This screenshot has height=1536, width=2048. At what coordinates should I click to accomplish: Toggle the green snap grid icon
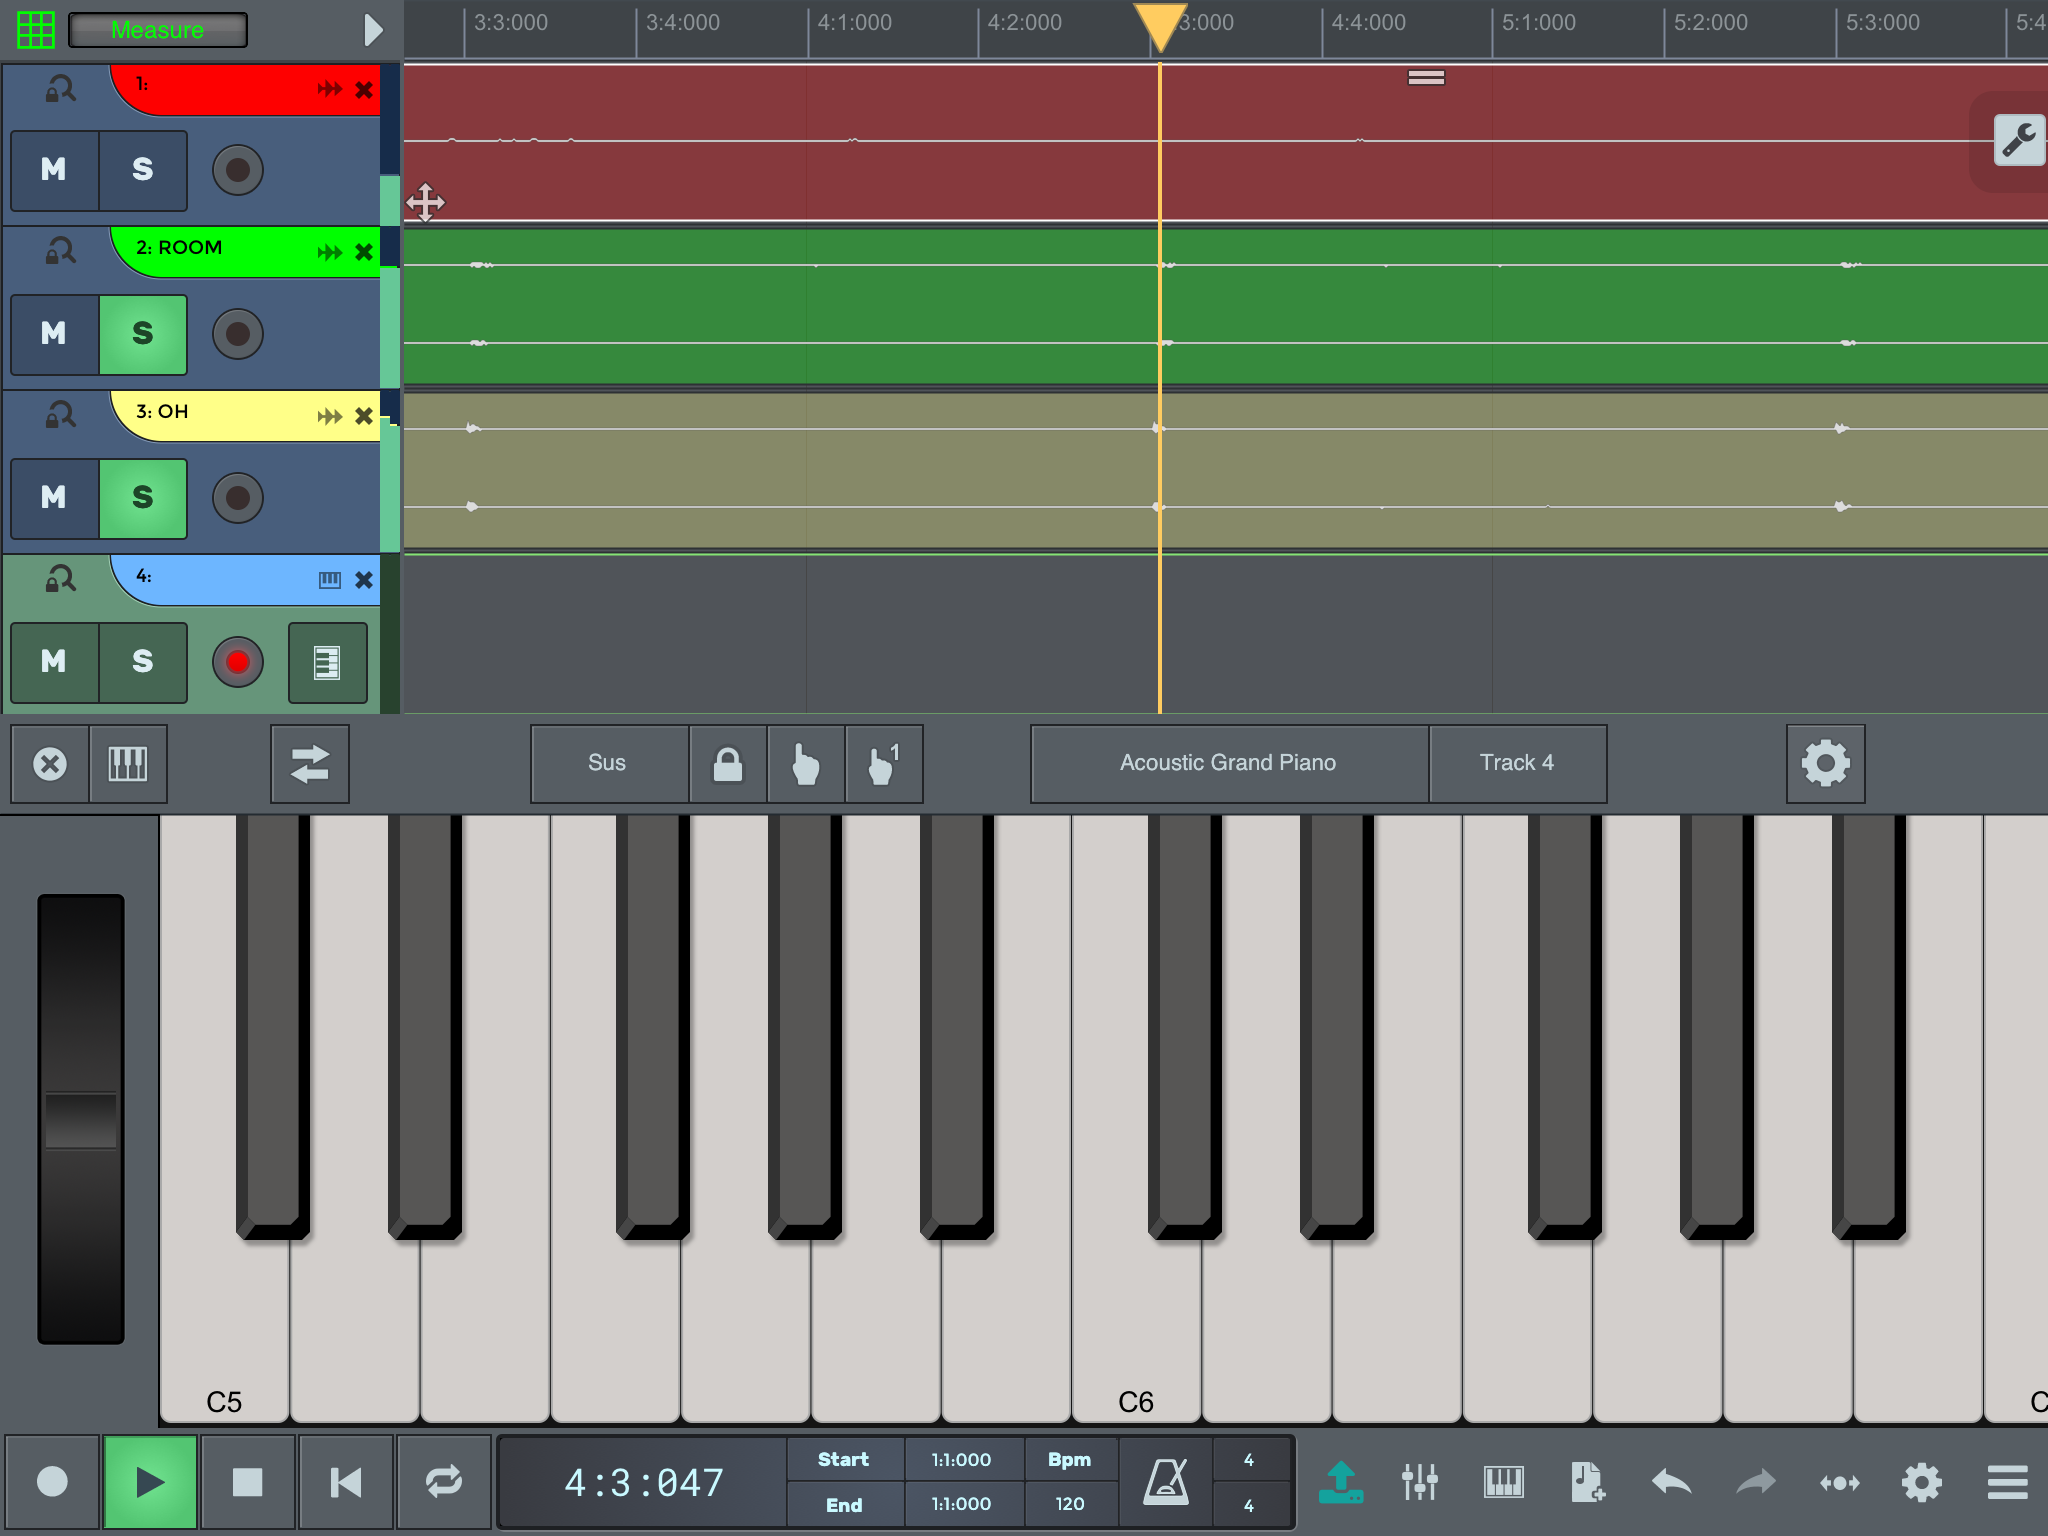36,30
